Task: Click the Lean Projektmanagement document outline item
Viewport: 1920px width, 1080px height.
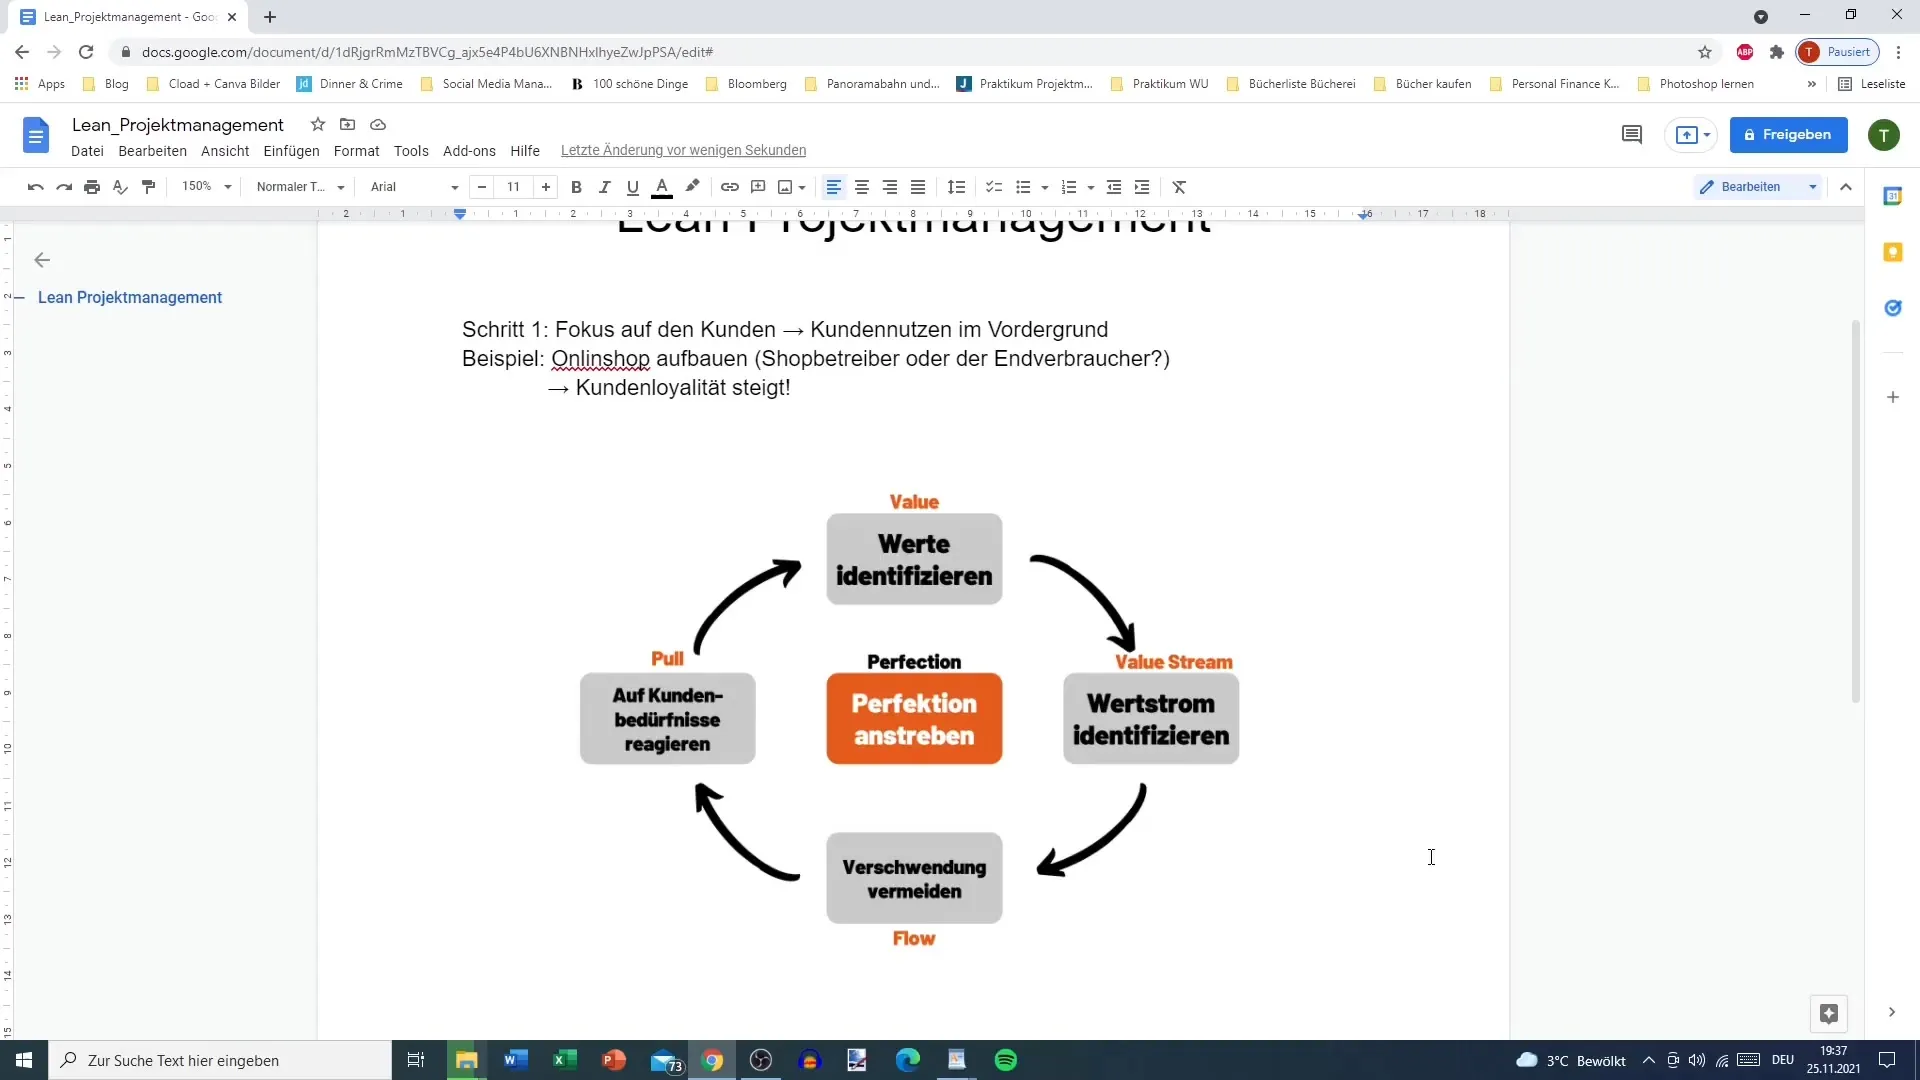Action: (129, 298)
